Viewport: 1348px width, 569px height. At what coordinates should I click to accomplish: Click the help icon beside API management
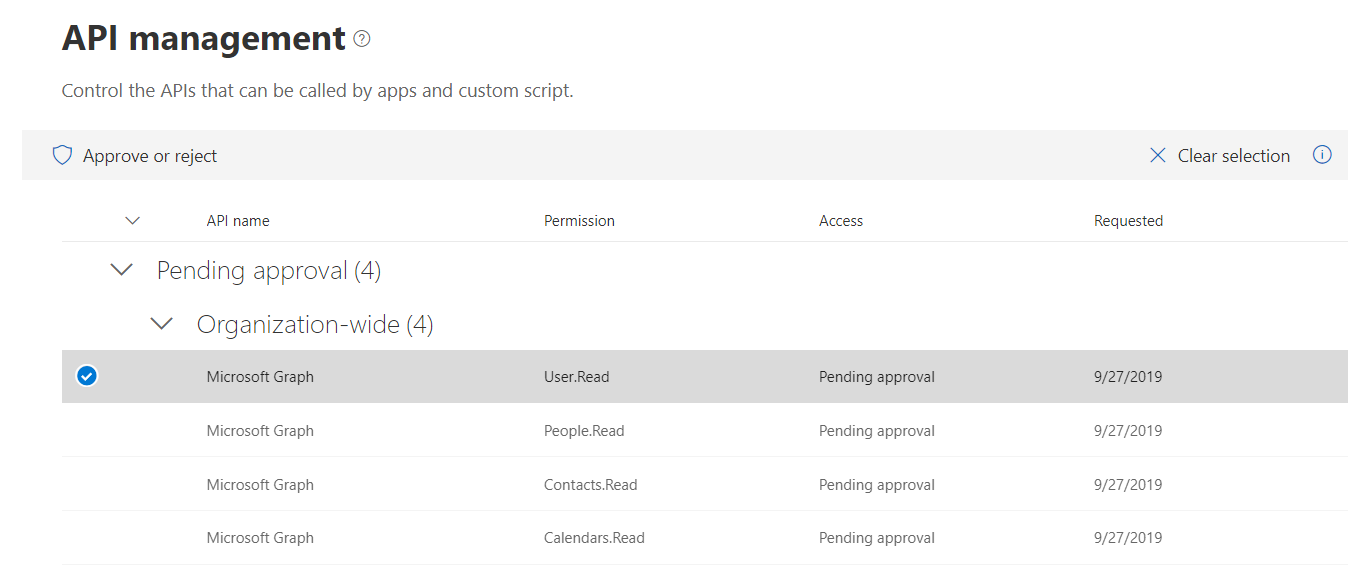362,39
